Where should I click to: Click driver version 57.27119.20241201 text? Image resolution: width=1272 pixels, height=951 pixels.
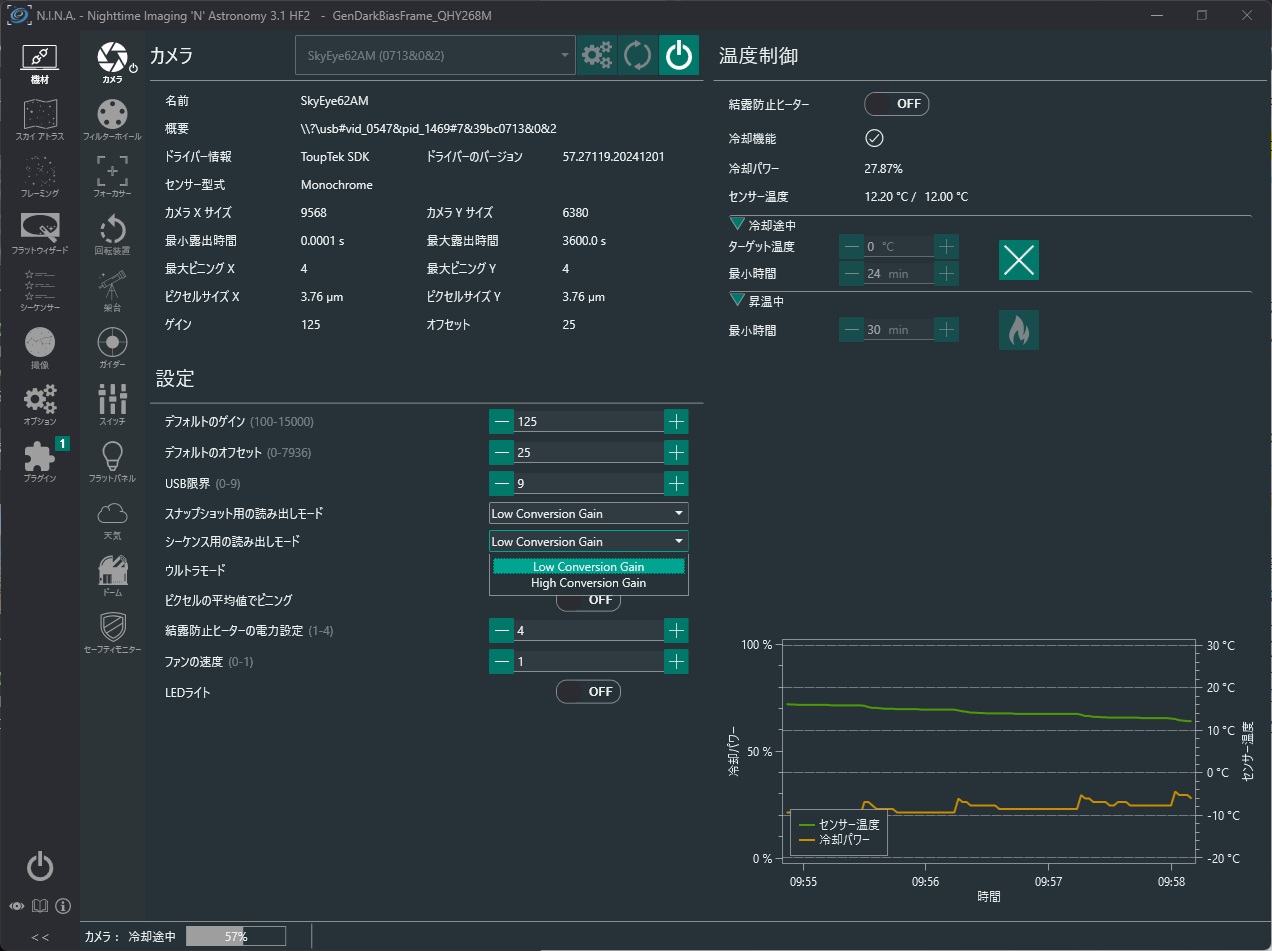coord(614,157)
